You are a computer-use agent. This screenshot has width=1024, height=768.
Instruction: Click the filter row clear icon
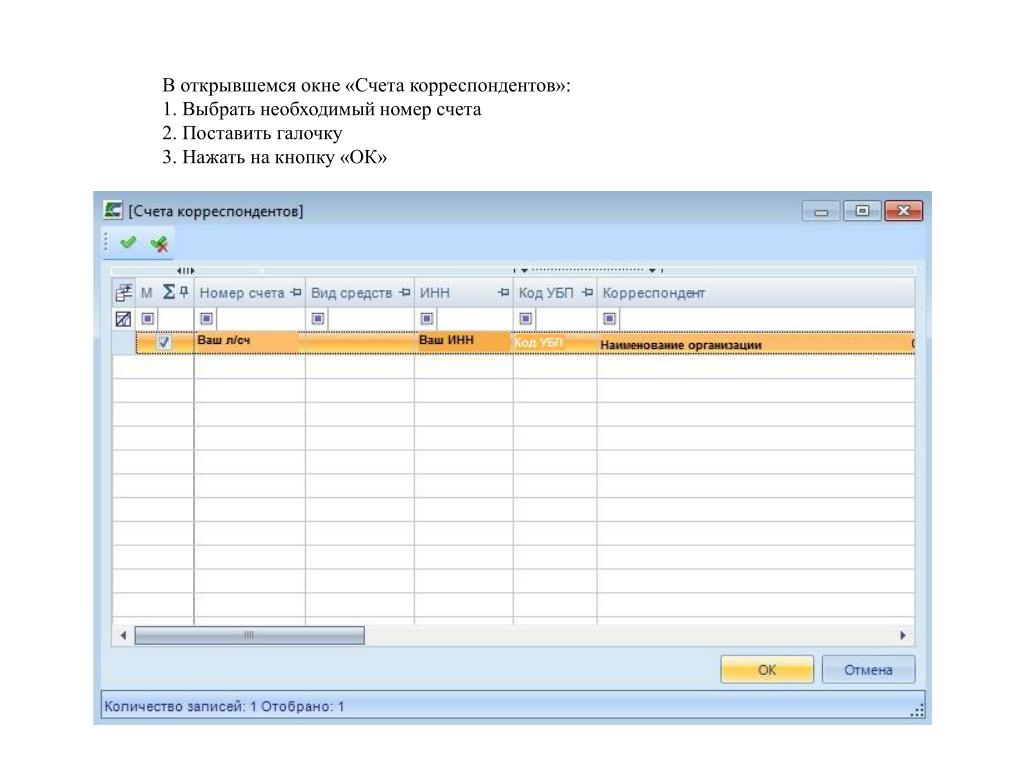[123, 319]
